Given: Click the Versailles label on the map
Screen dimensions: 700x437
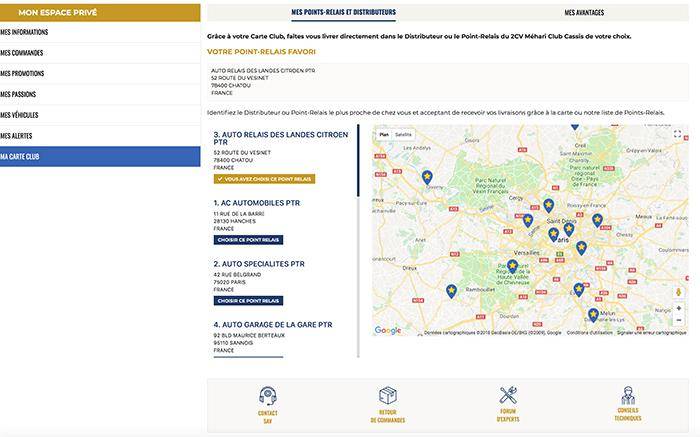Looking at the screenshot, I should (x=526, y=253).
